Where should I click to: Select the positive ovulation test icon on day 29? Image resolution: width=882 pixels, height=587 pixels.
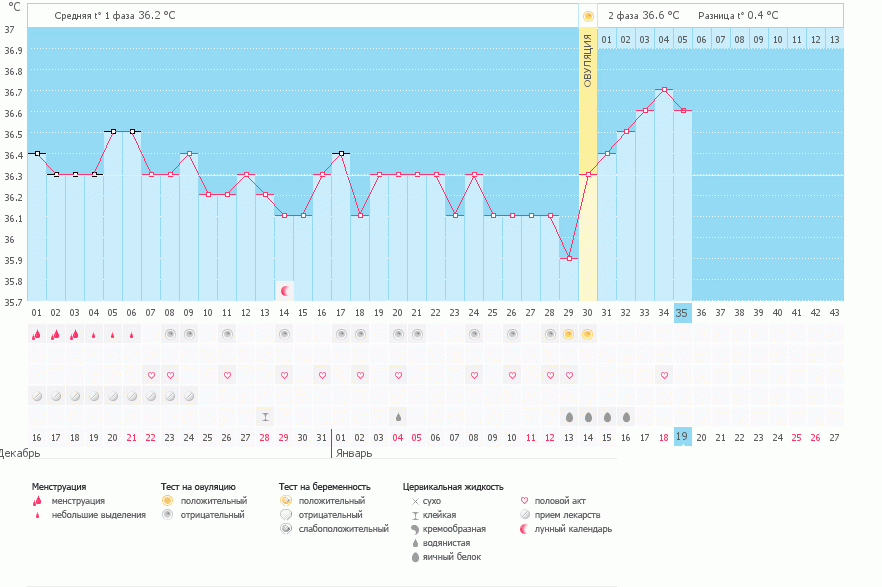568,334
